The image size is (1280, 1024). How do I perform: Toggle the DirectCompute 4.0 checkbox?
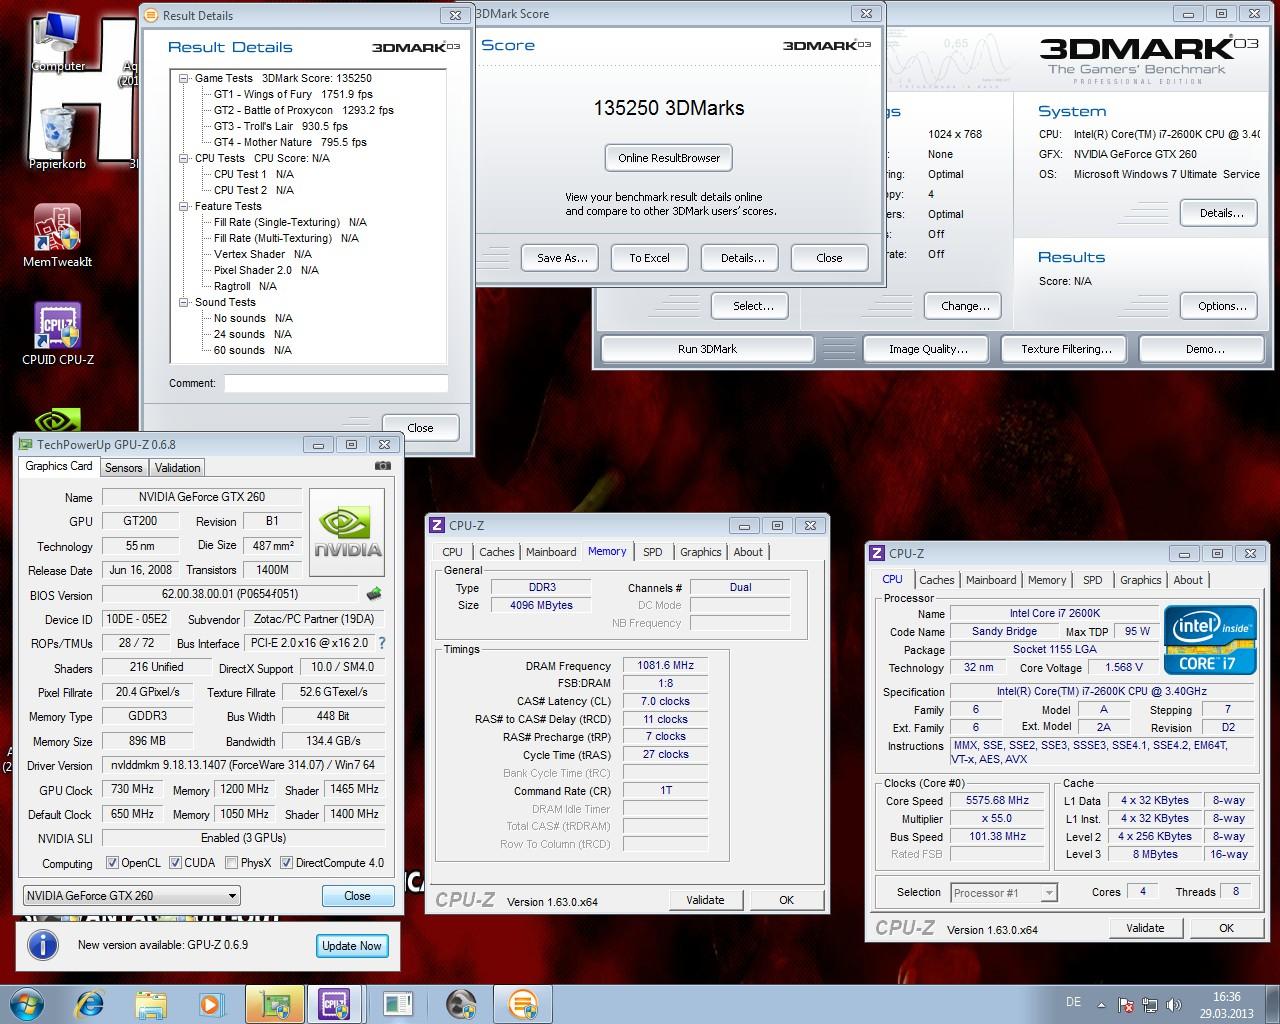[286, 863]
